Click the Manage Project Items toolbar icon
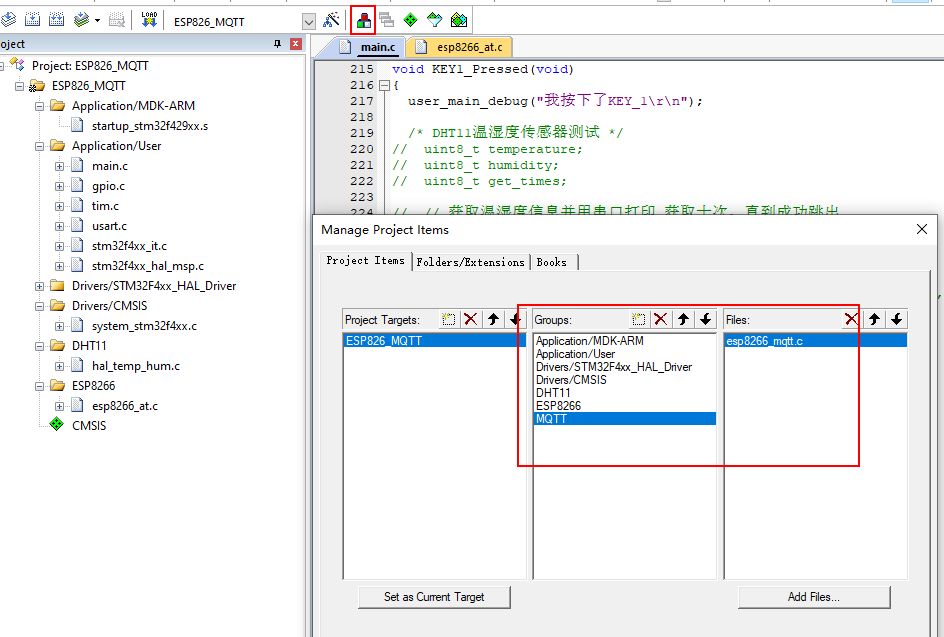Screen dimensions: 944x637 (364, 20)
